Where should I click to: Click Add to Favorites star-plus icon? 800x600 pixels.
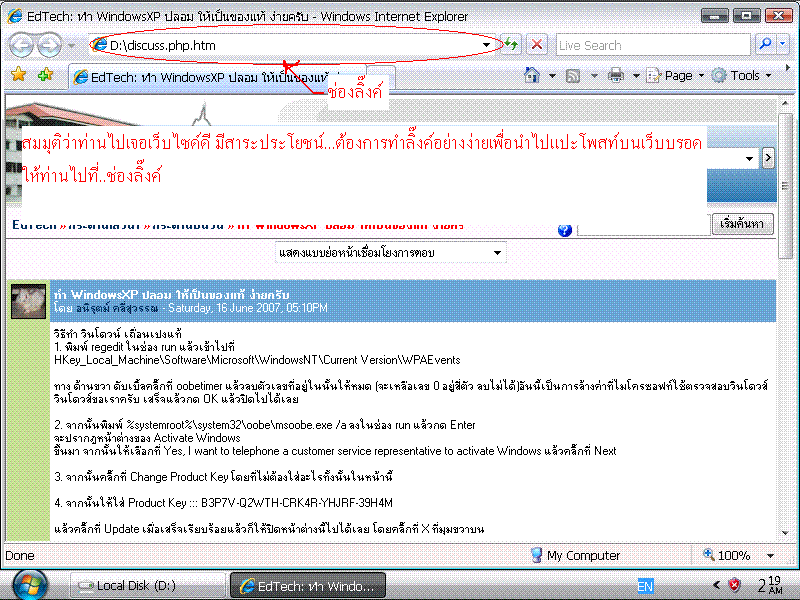[x=45, y=74]
